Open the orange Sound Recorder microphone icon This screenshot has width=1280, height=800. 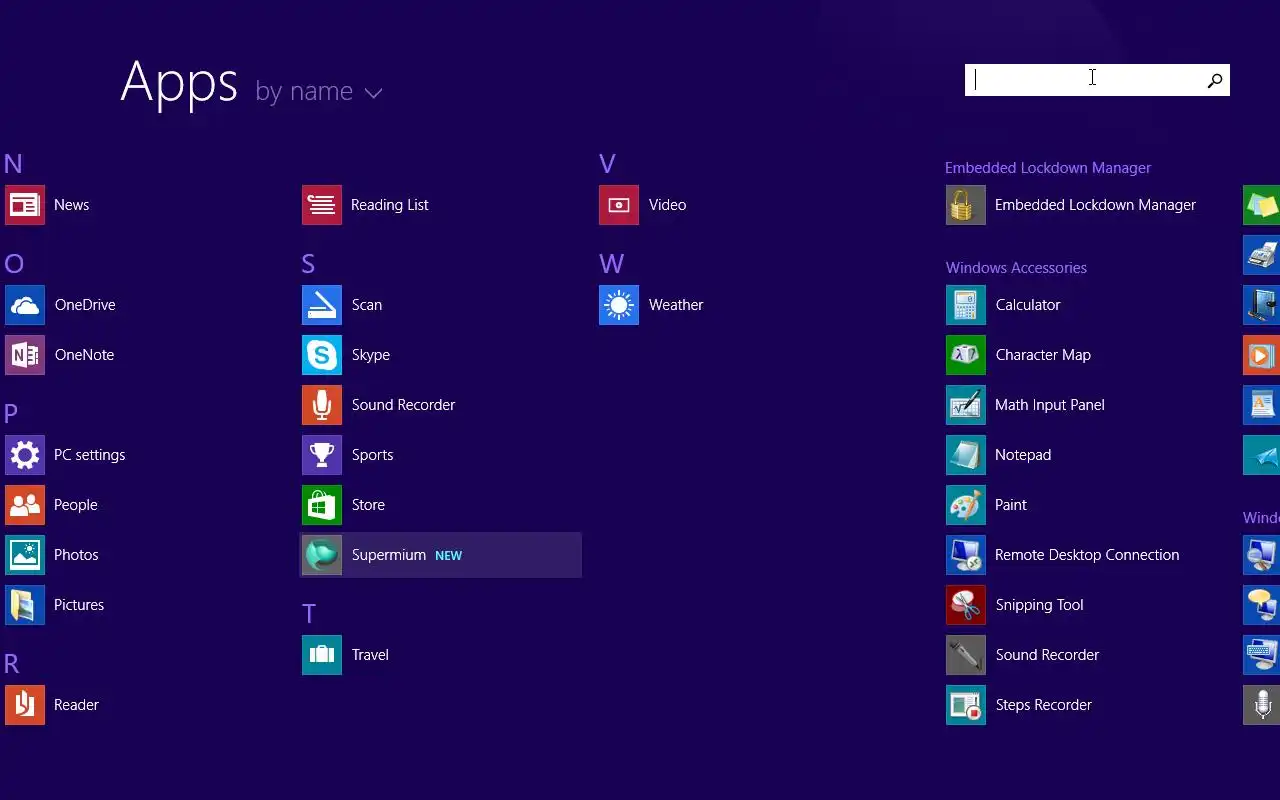click(x=322, y=405)
